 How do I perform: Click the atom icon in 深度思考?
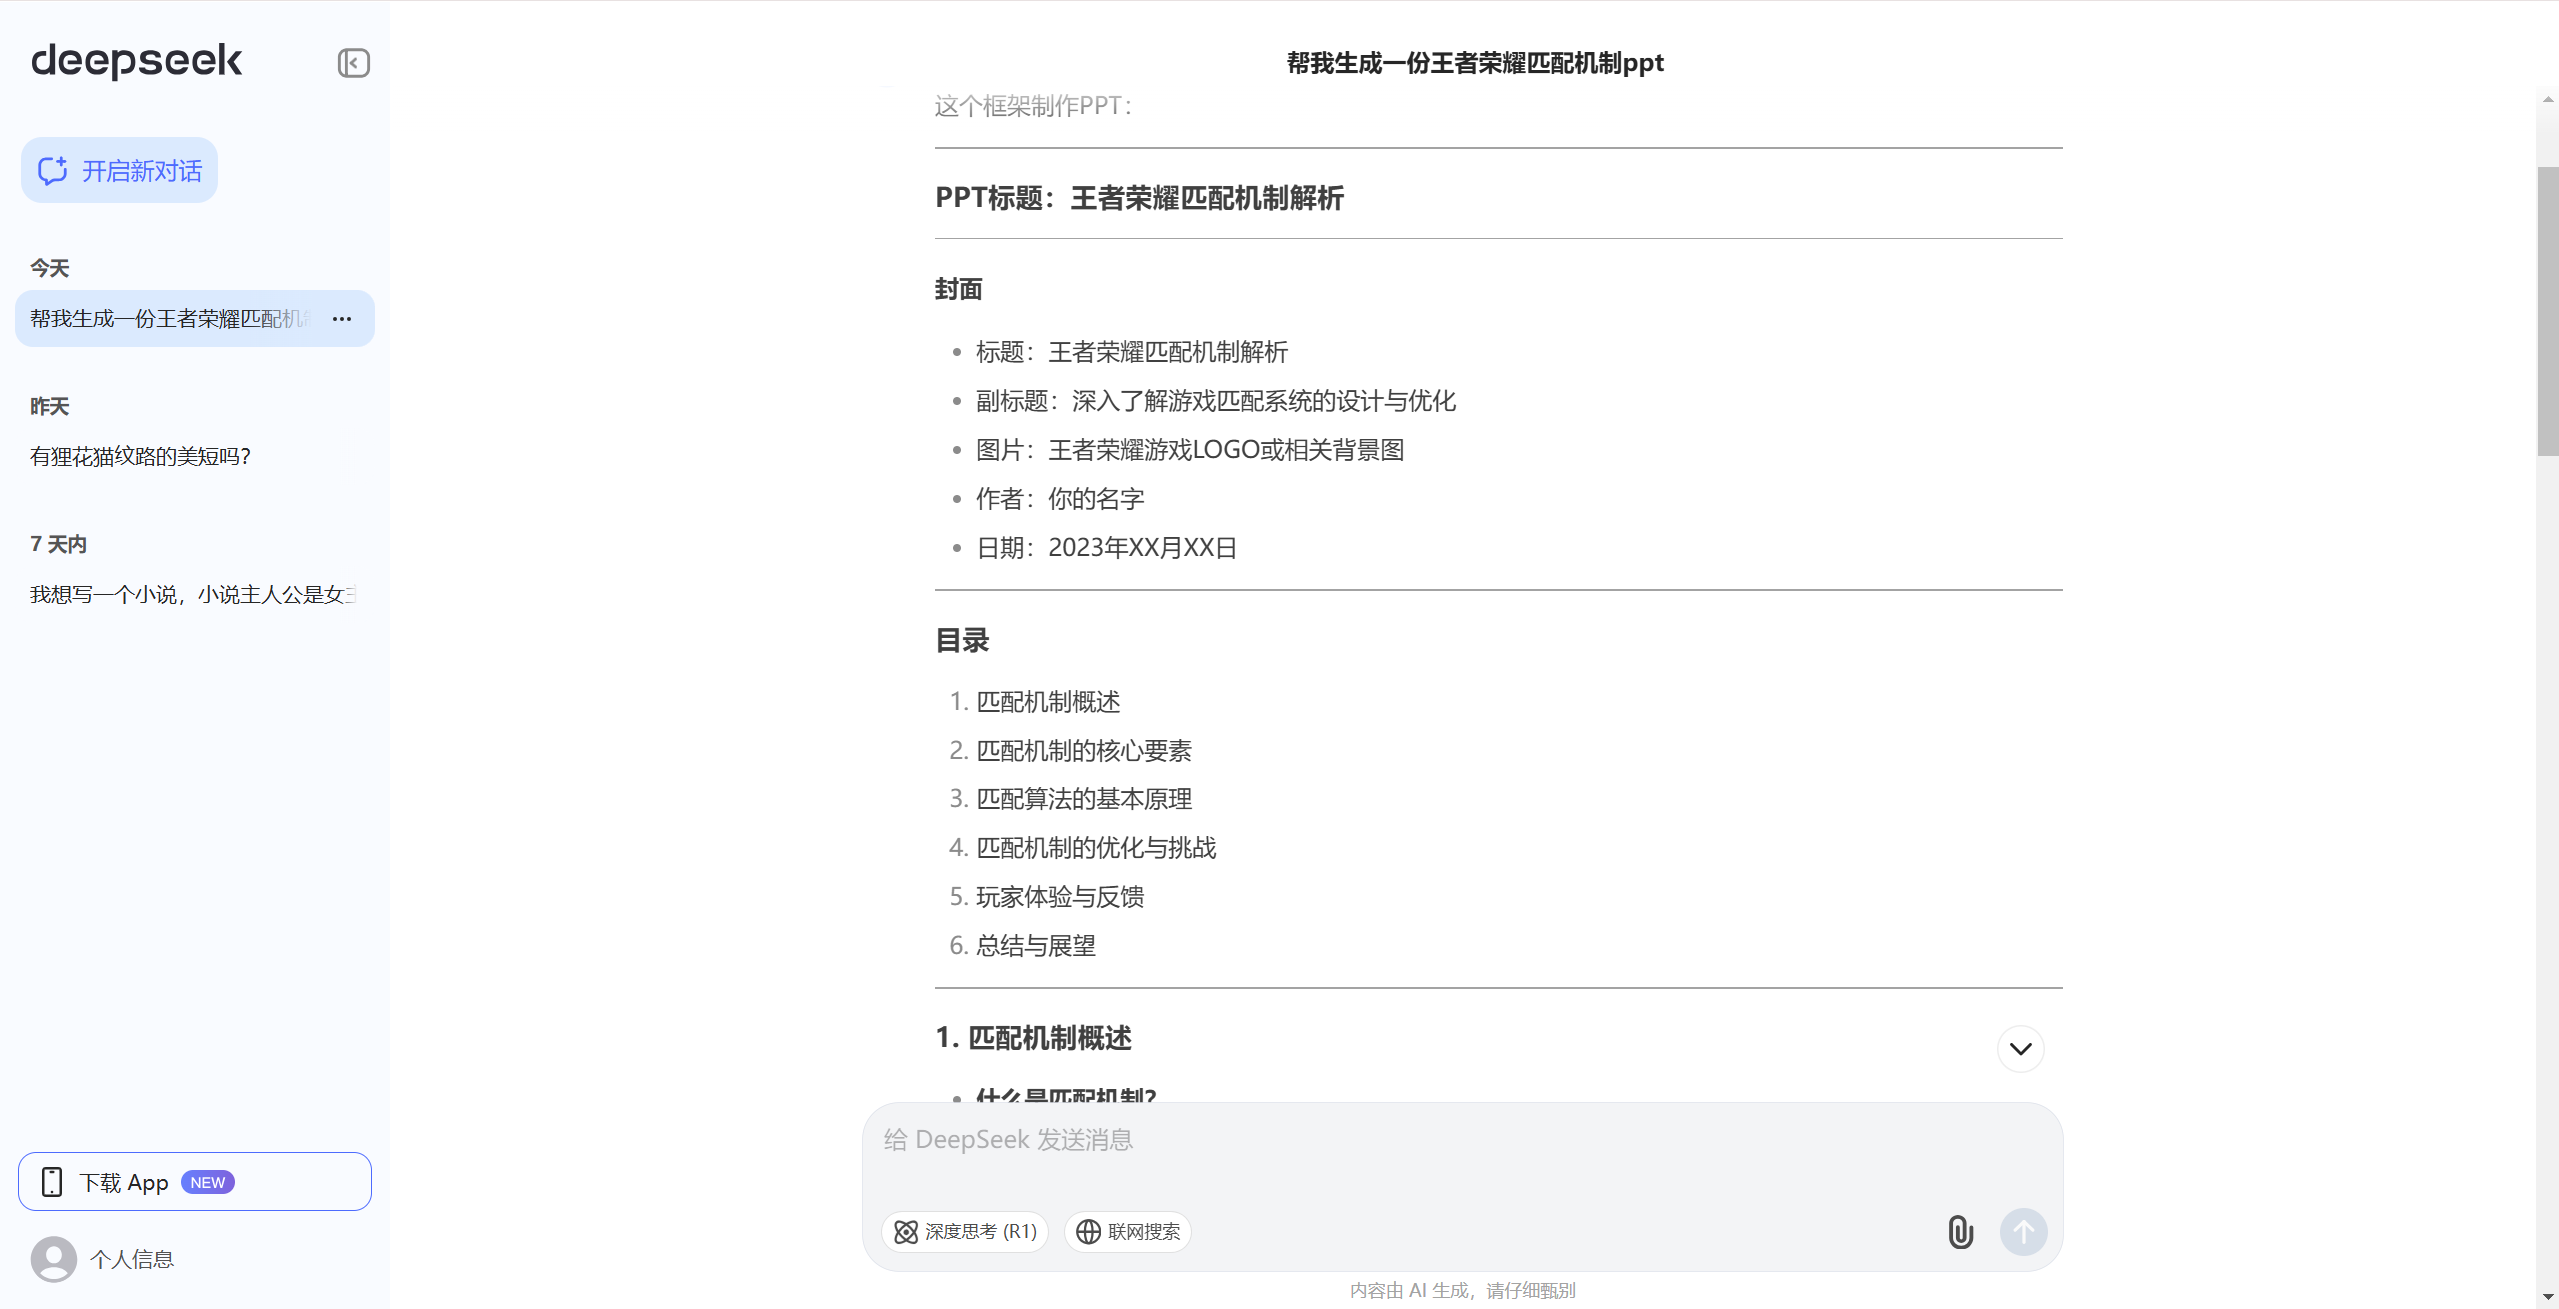(x=906, y=1232)
